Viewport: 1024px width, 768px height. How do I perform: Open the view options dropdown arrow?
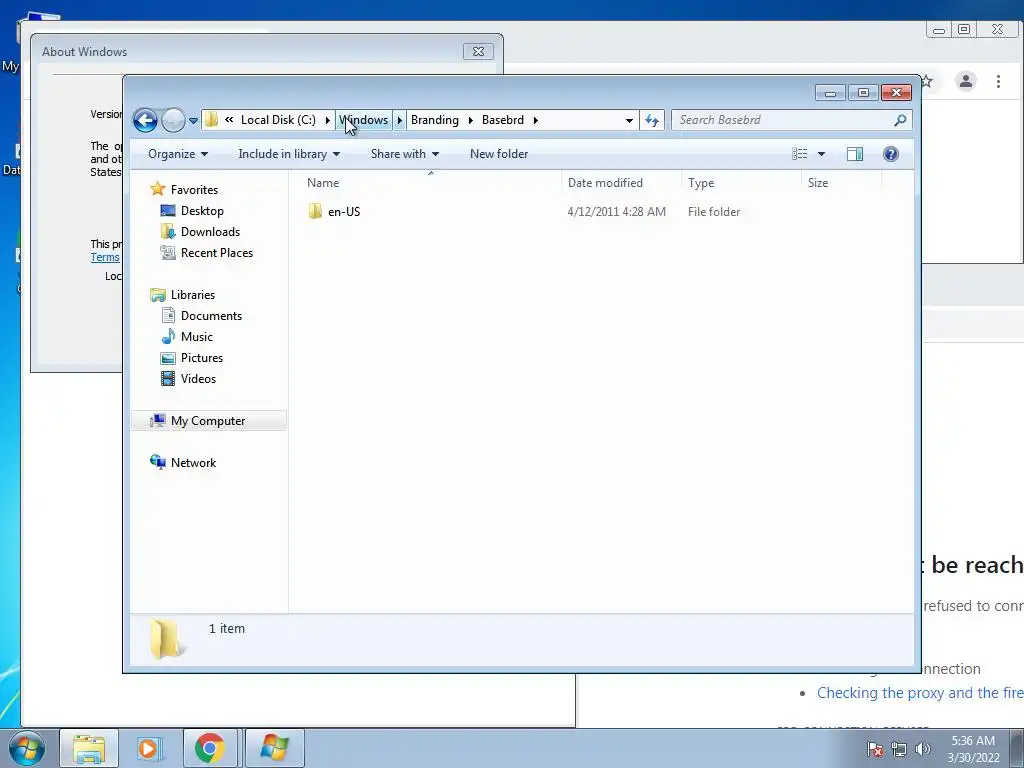(x=822, y=154)
